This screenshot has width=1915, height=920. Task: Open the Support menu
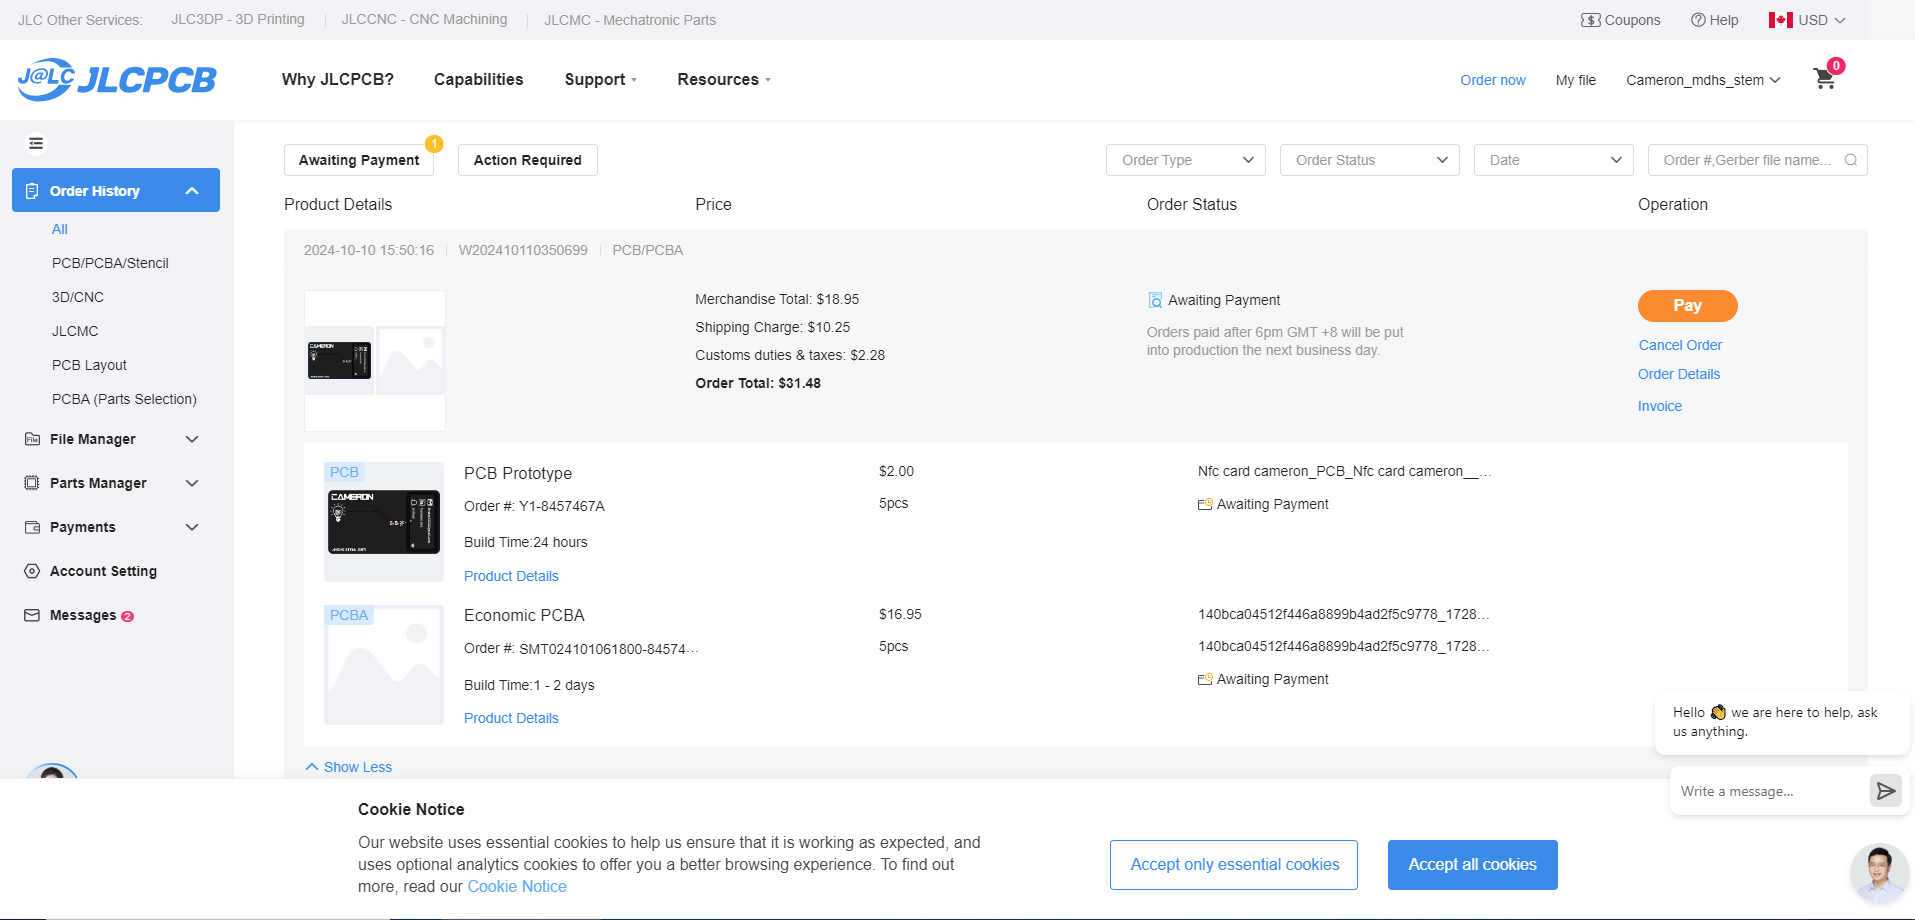pos(600,79)
